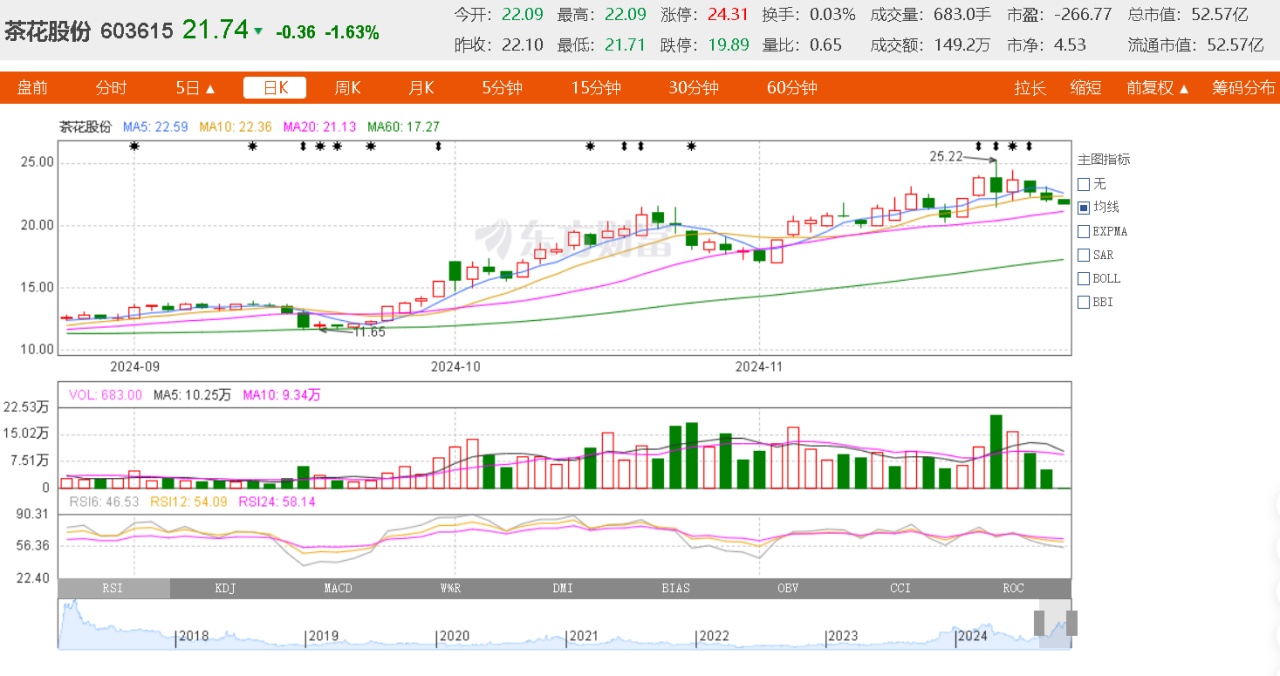Select the DMI sub-indicator tab
The image size is (1280, 676).
pos(564,588)
